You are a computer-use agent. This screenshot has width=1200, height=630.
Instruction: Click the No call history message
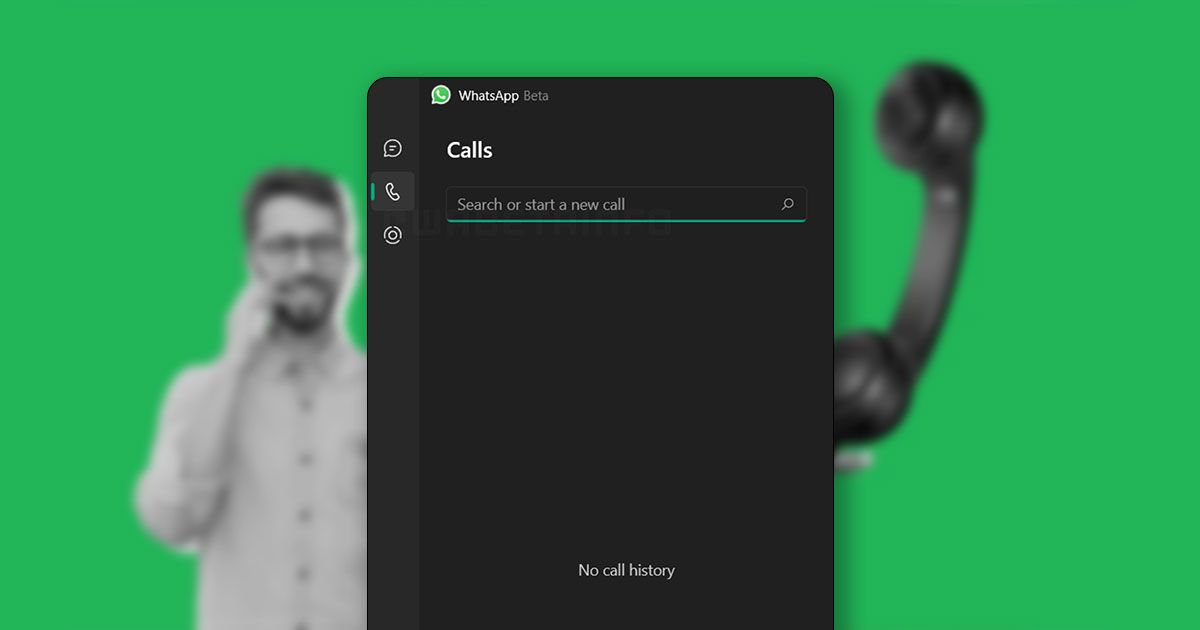pyautogui.click(x=626, y=570)
